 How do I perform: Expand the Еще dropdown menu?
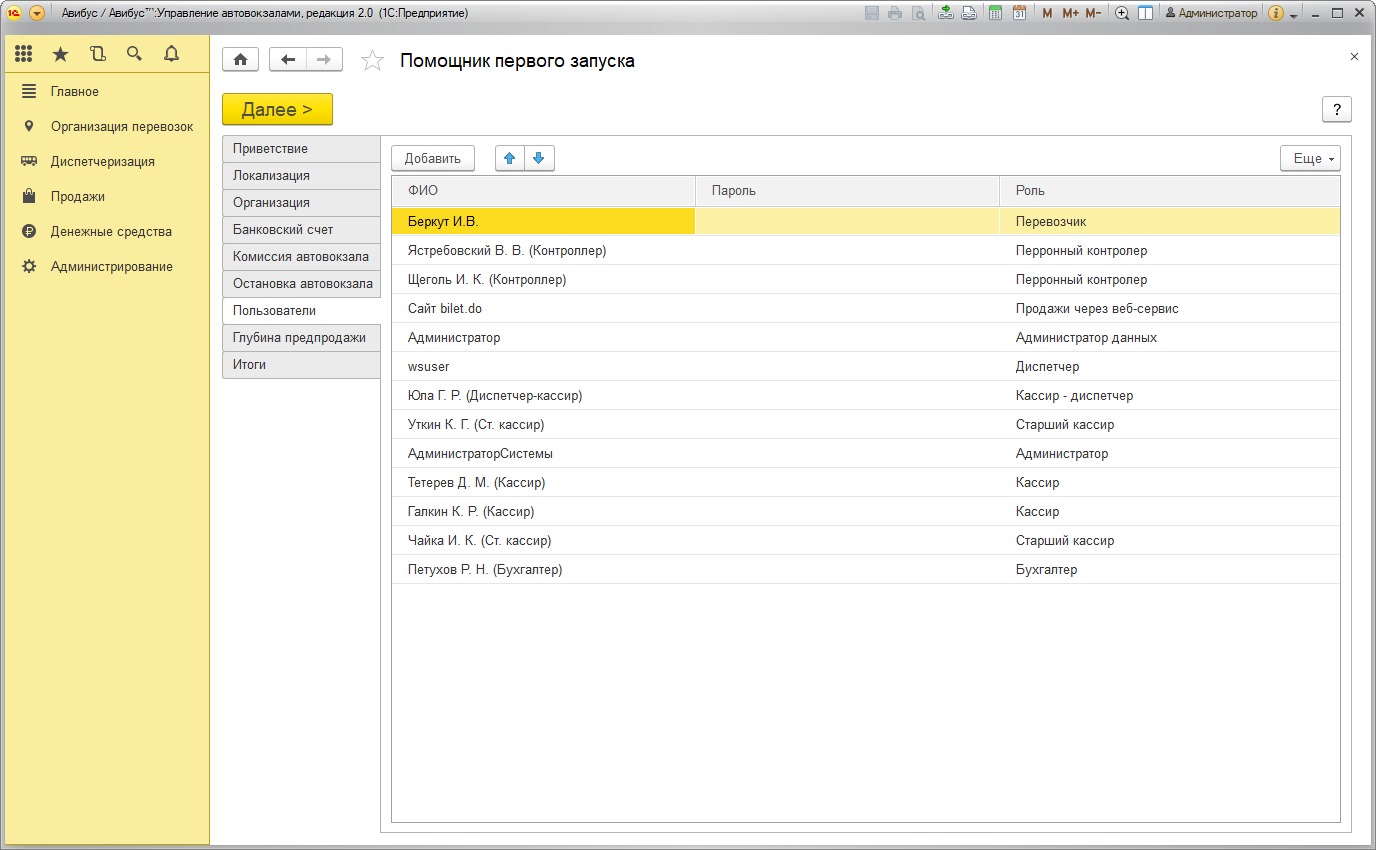coord(1310,158)
